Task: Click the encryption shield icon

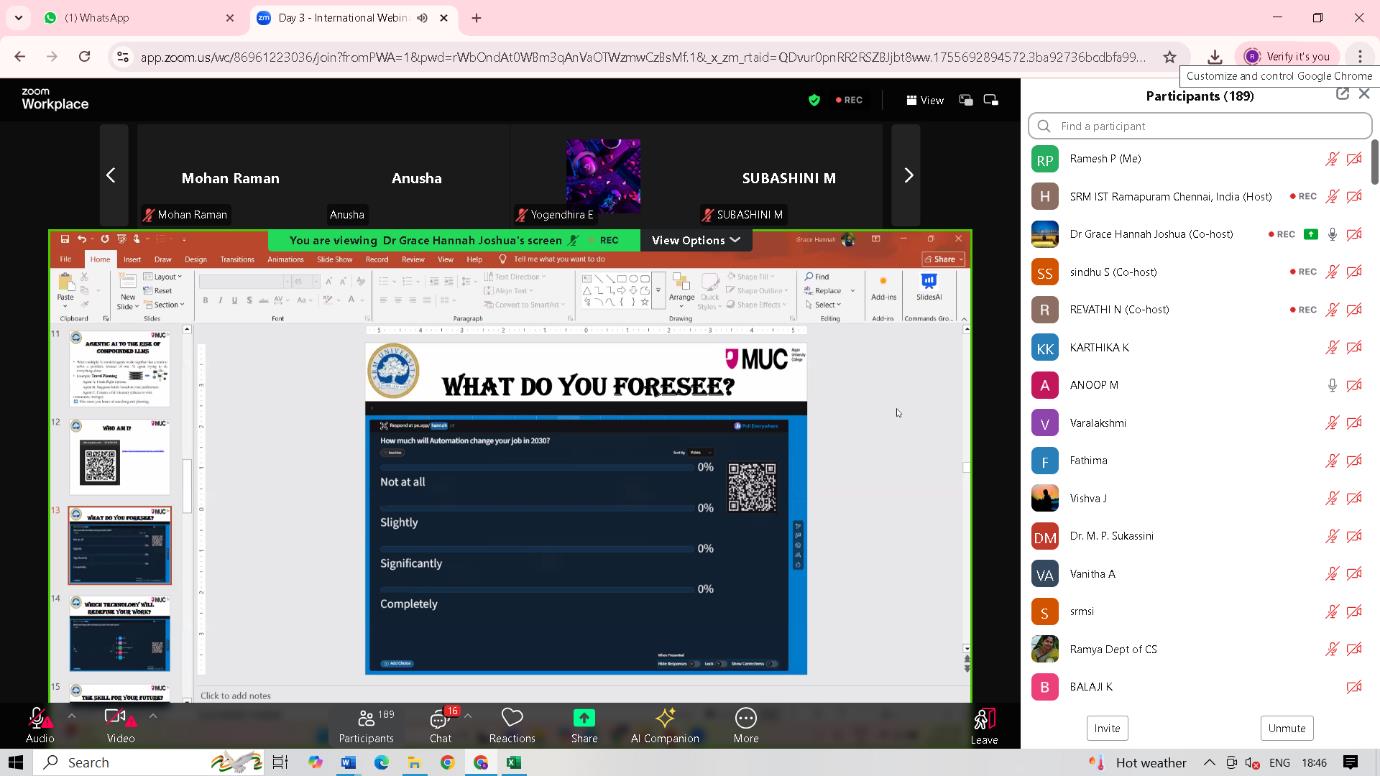Action: pyautogui.click(x=814, y=100)
